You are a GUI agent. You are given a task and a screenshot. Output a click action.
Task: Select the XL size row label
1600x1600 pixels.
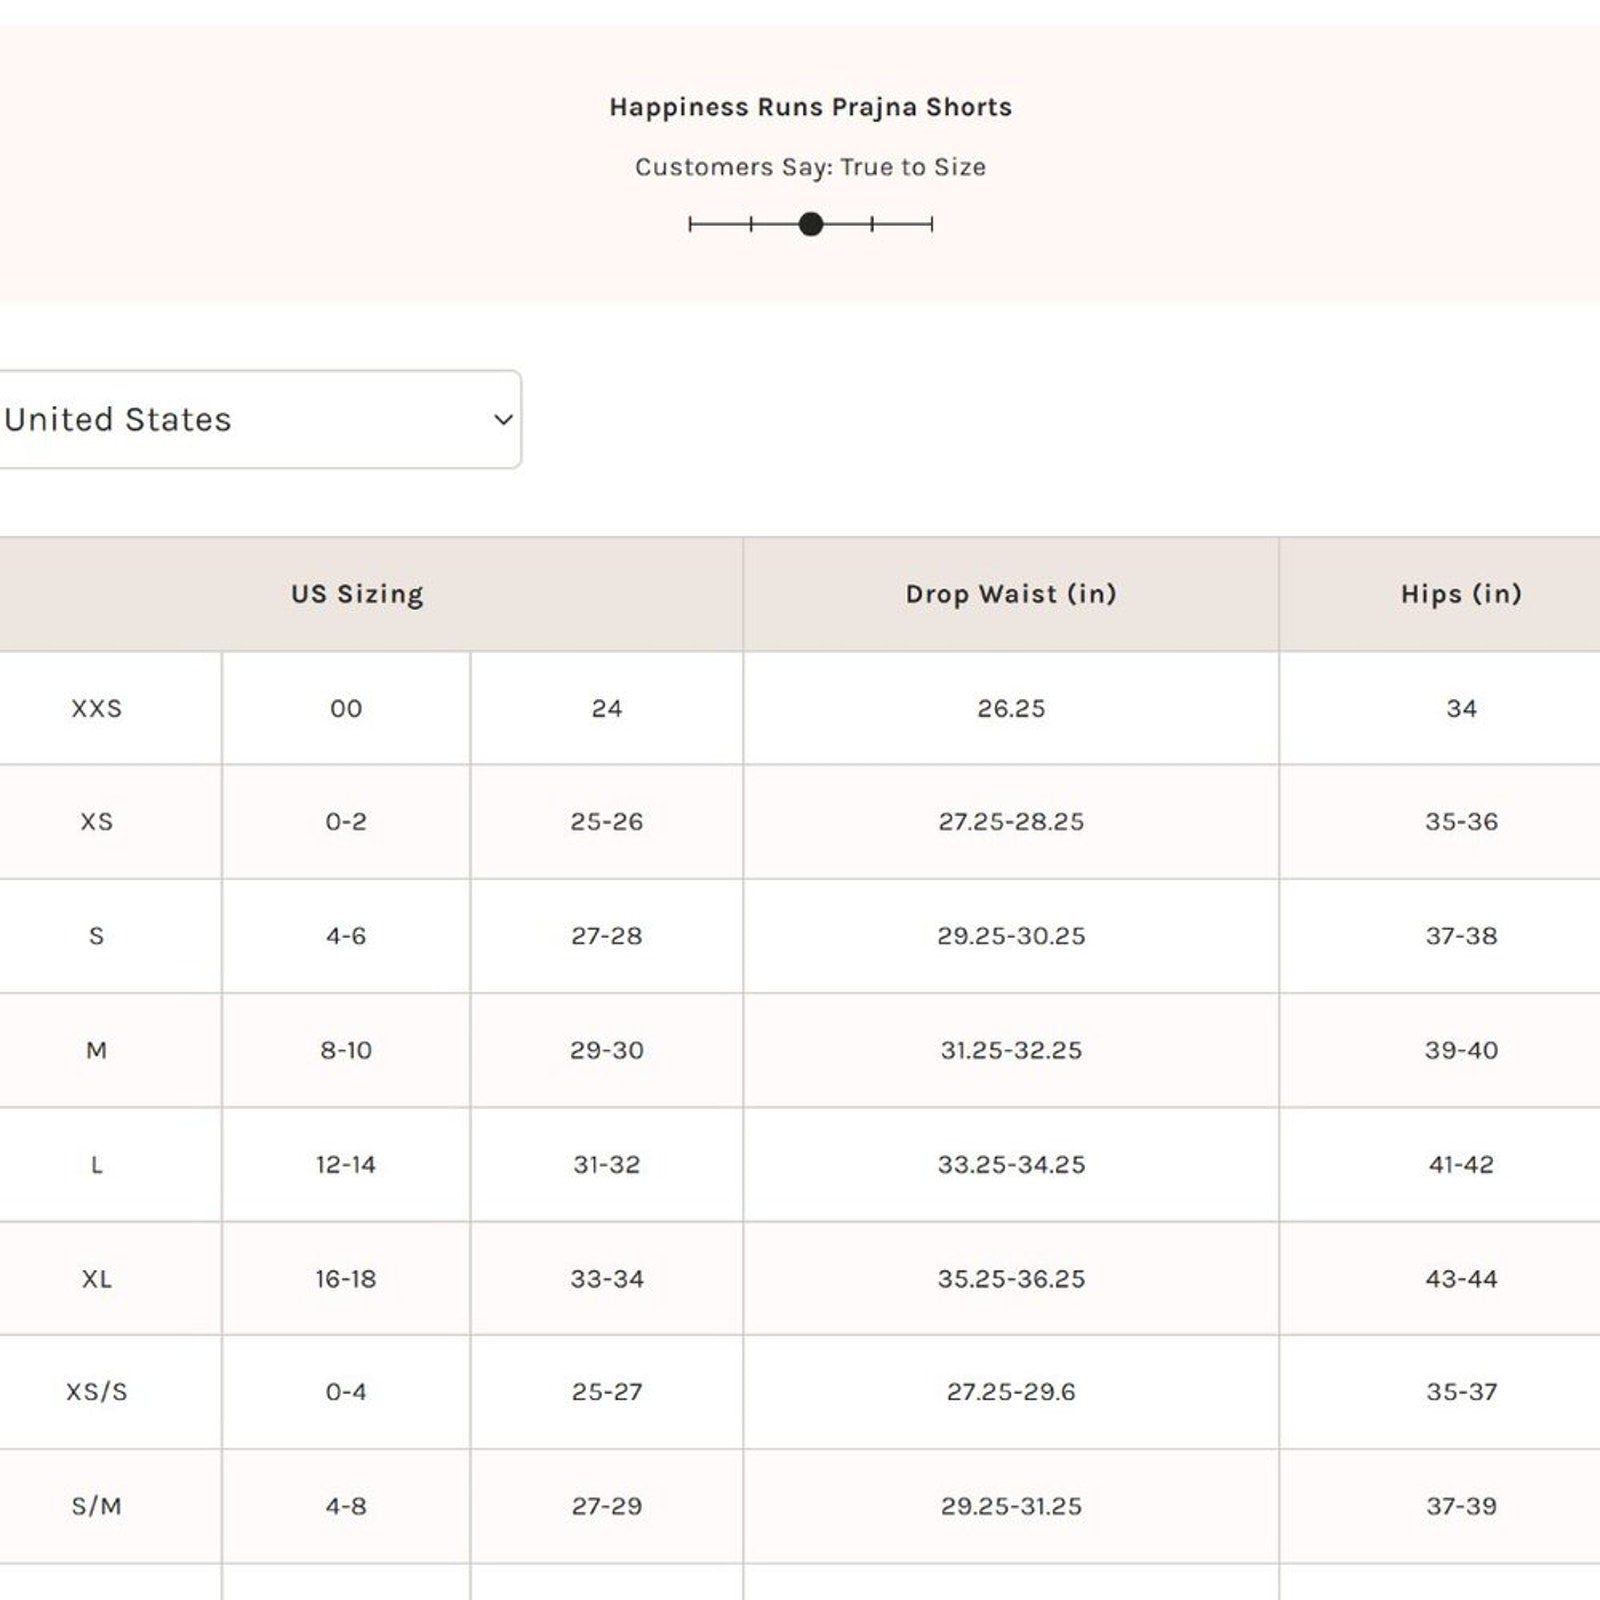96,1279
